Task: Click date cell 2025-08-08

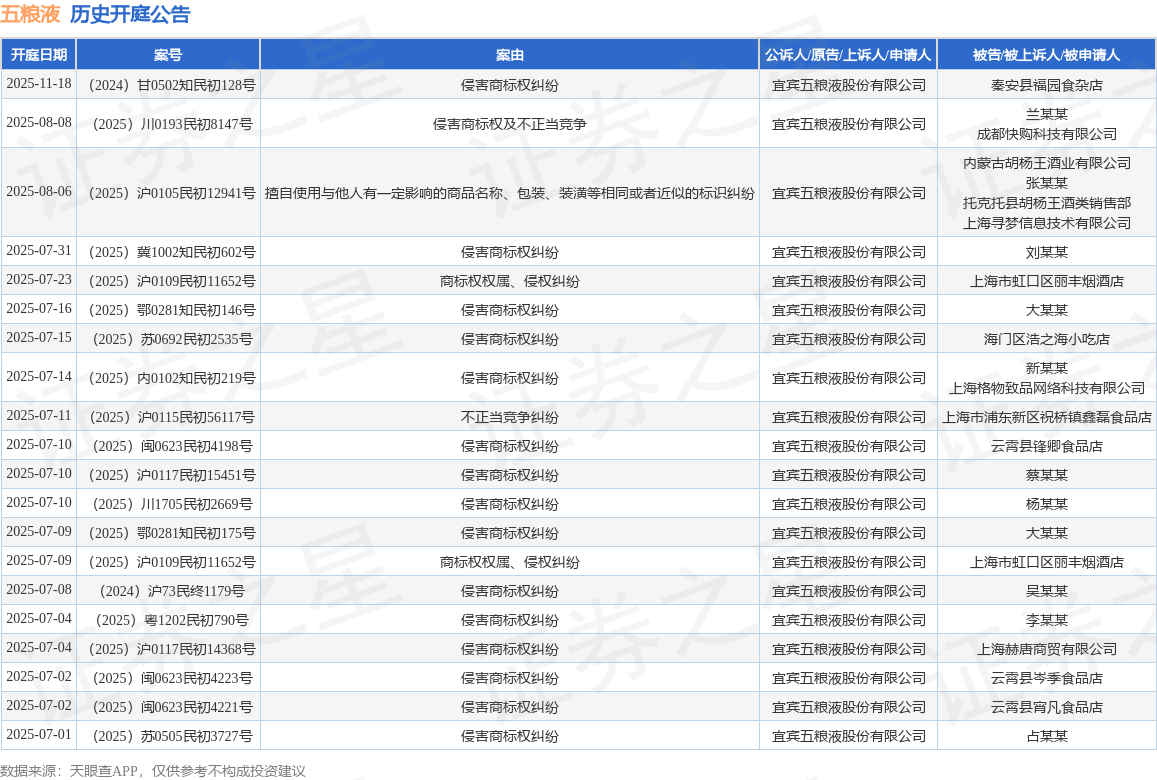Action: point(39,122)
